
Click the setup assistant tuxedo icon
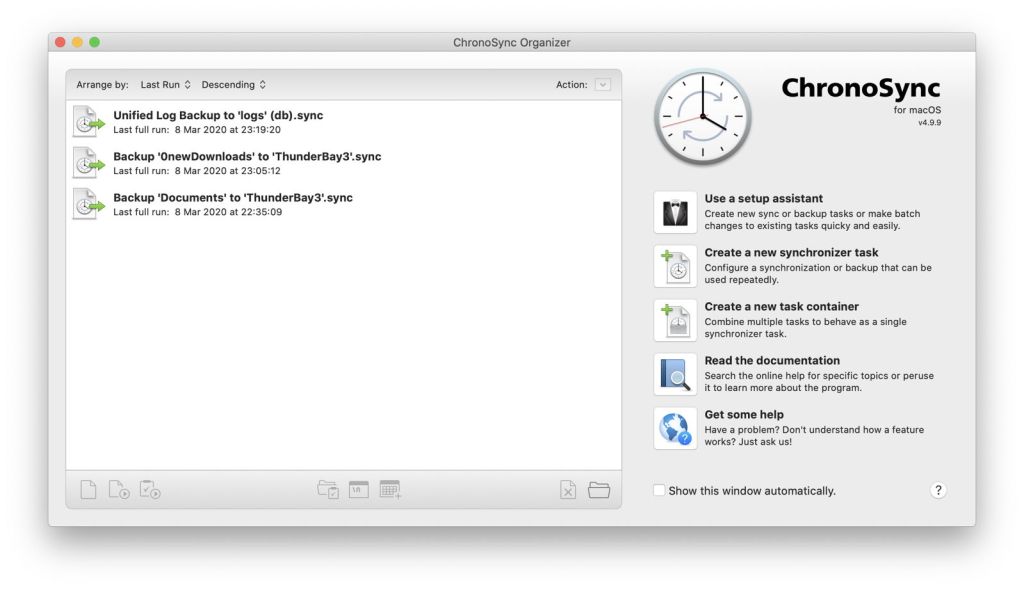[675, 212]
